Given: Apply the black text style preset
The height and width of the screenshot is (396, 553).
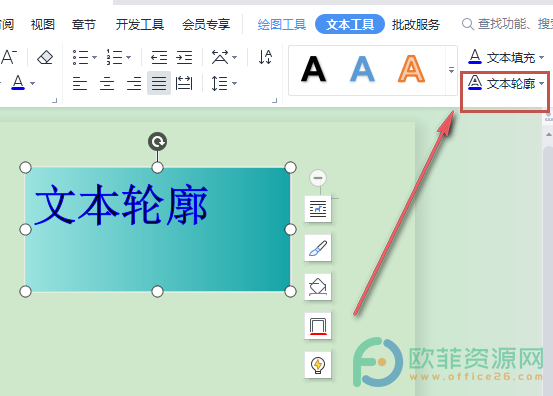Looking at the screenshot, I should coord(313,69).
